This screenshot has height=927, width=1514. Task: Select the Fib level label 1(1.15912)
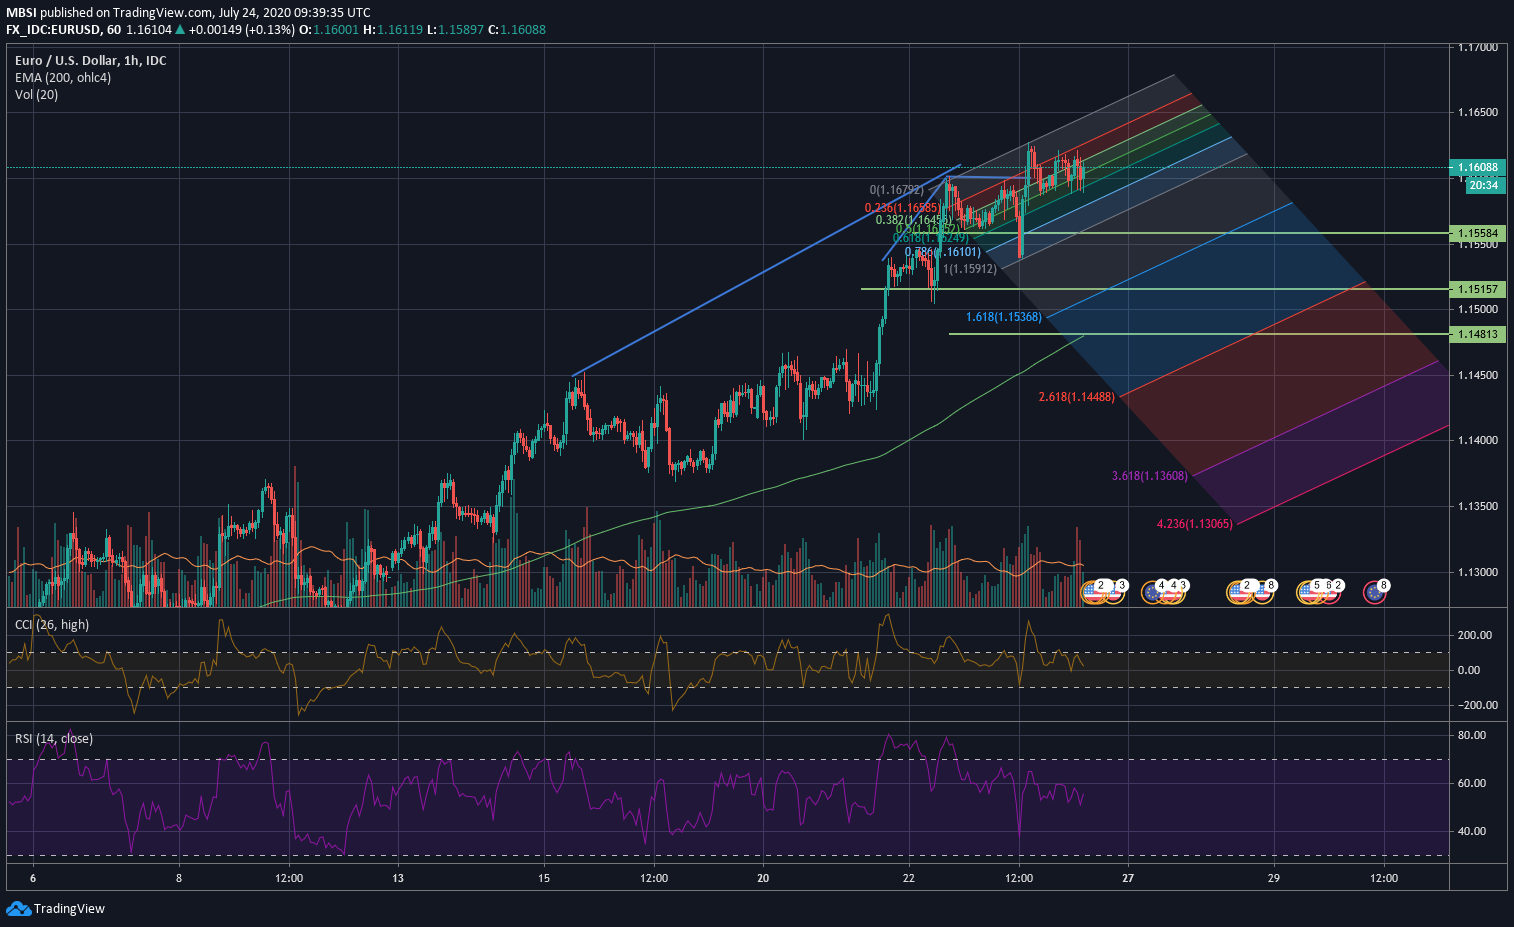970,269
